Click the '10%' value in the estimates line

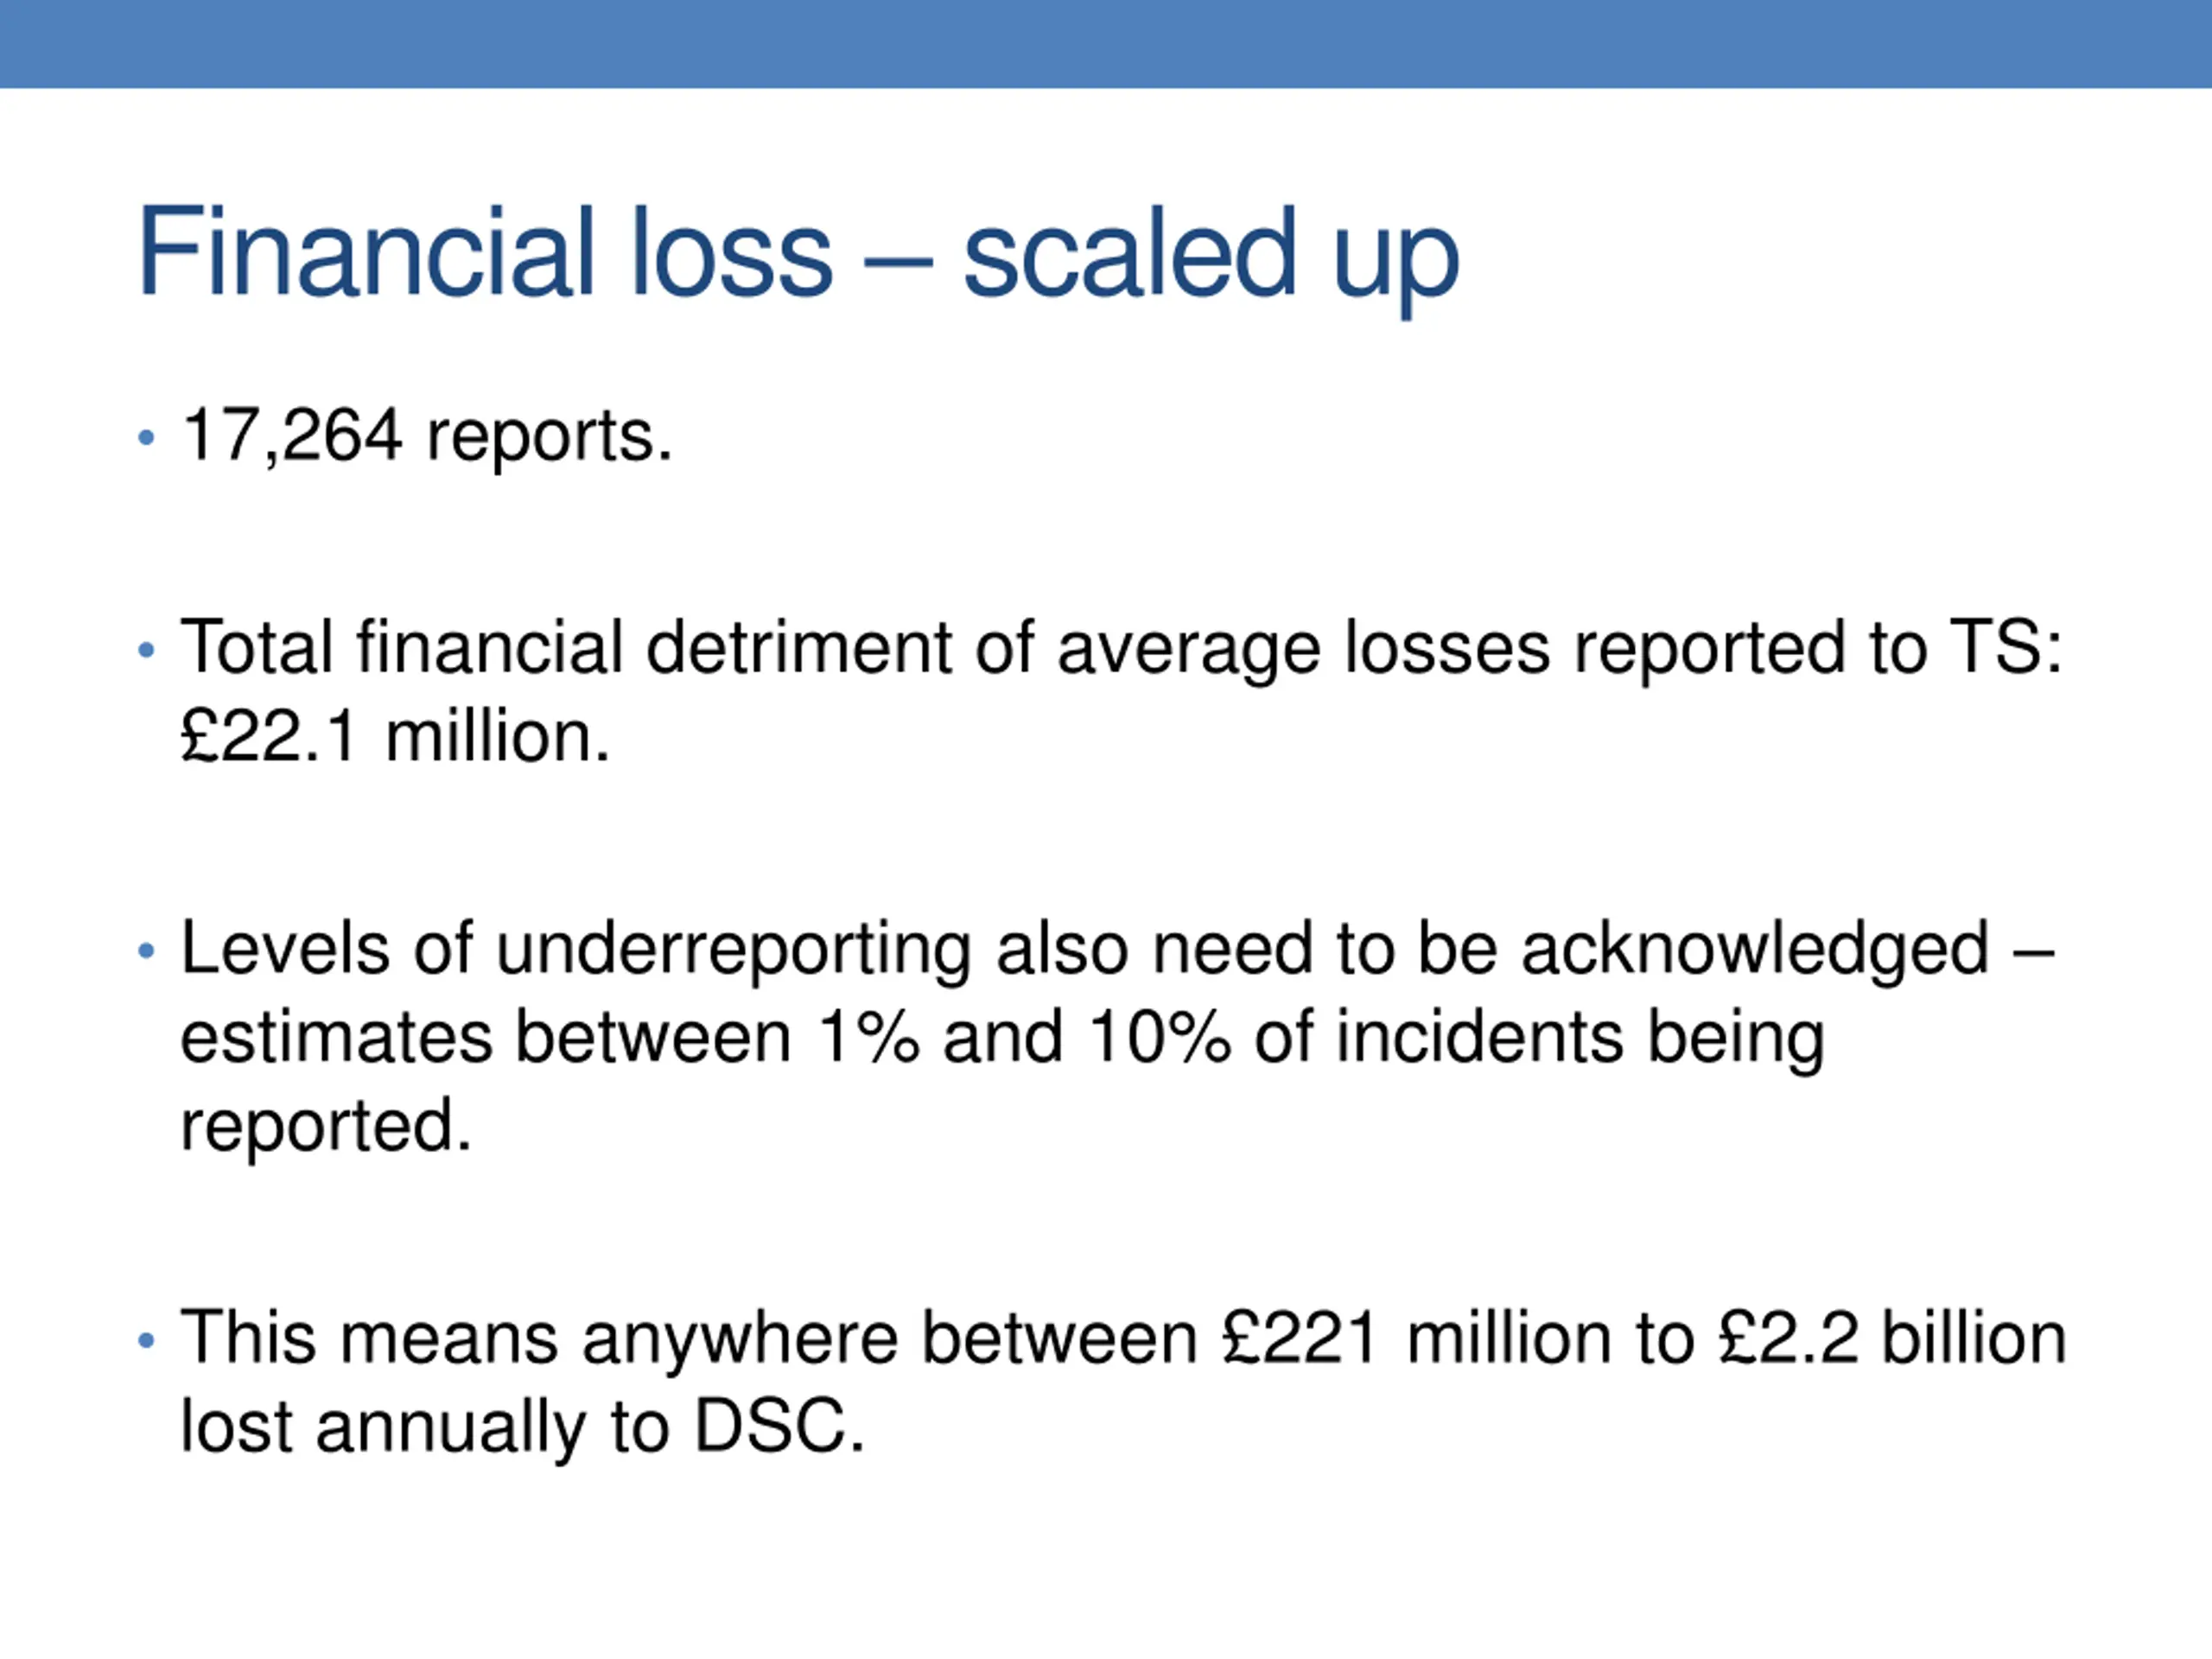[1160, 1037]
